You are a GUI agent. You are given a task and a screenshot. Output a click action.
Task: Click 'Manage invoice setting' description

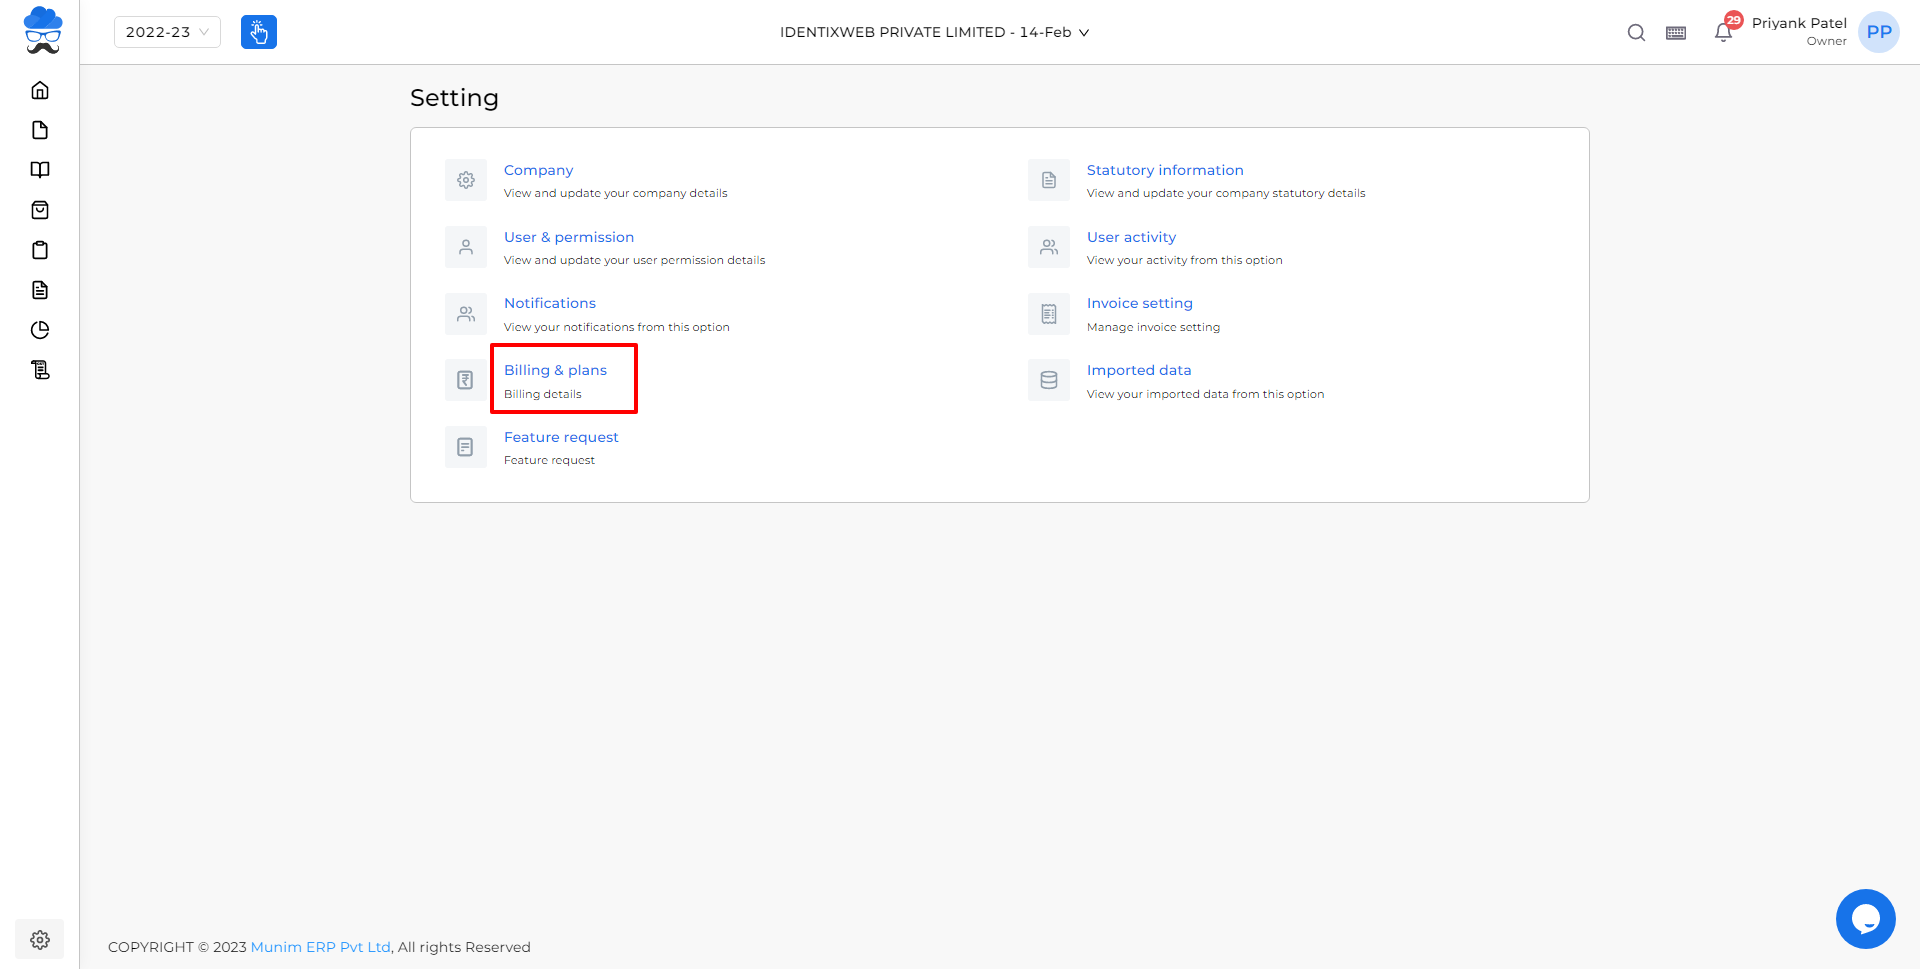point(1153,327)
